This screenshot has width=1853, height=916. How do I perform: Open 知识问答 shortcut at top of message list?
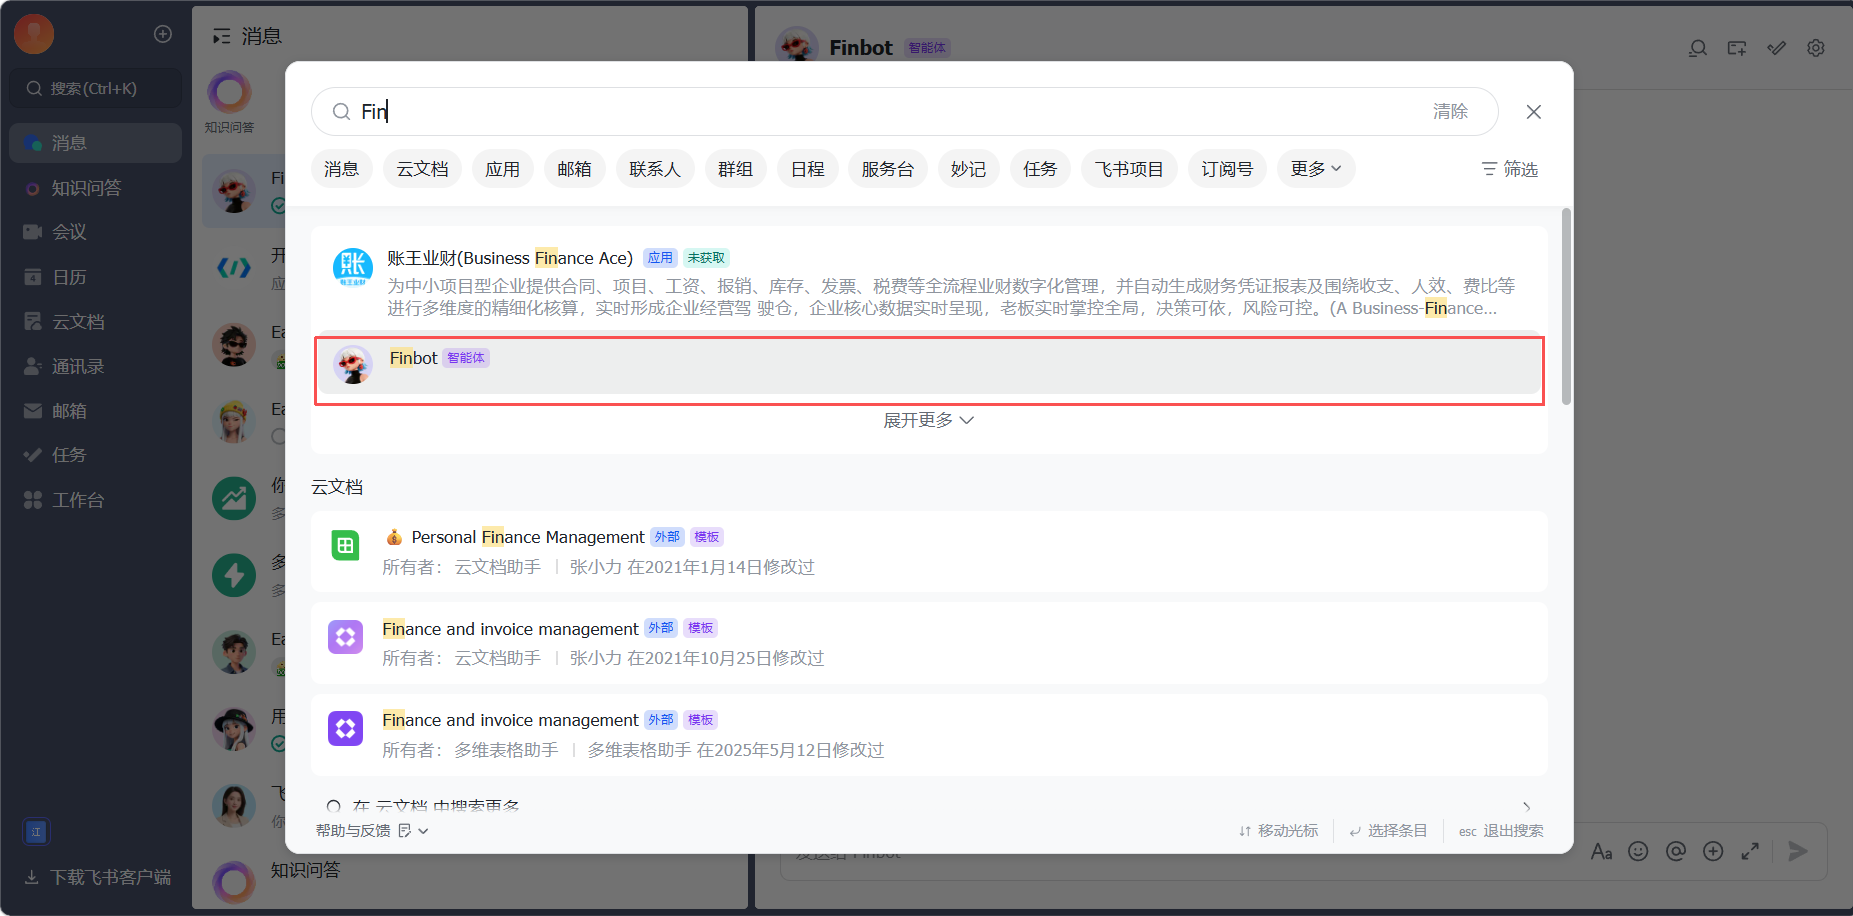coord(229,101)
